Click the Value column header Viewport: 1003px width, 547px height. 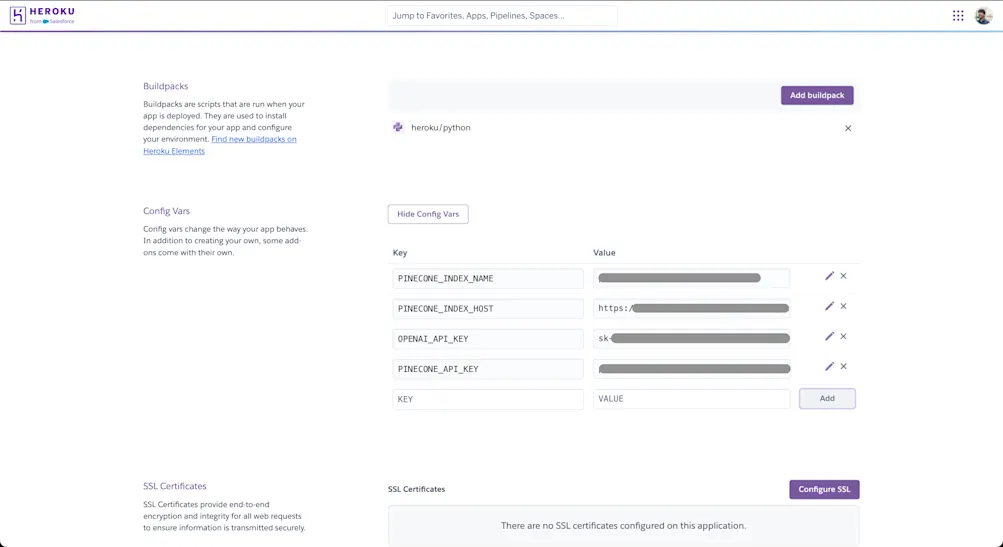[x=604, y=253]
